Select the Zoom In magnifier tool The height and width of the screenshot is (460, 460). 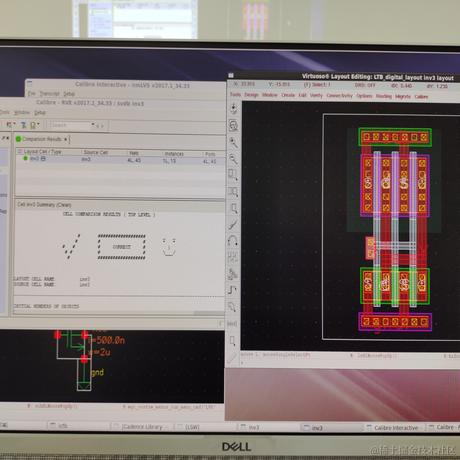(x=233, y=142)
